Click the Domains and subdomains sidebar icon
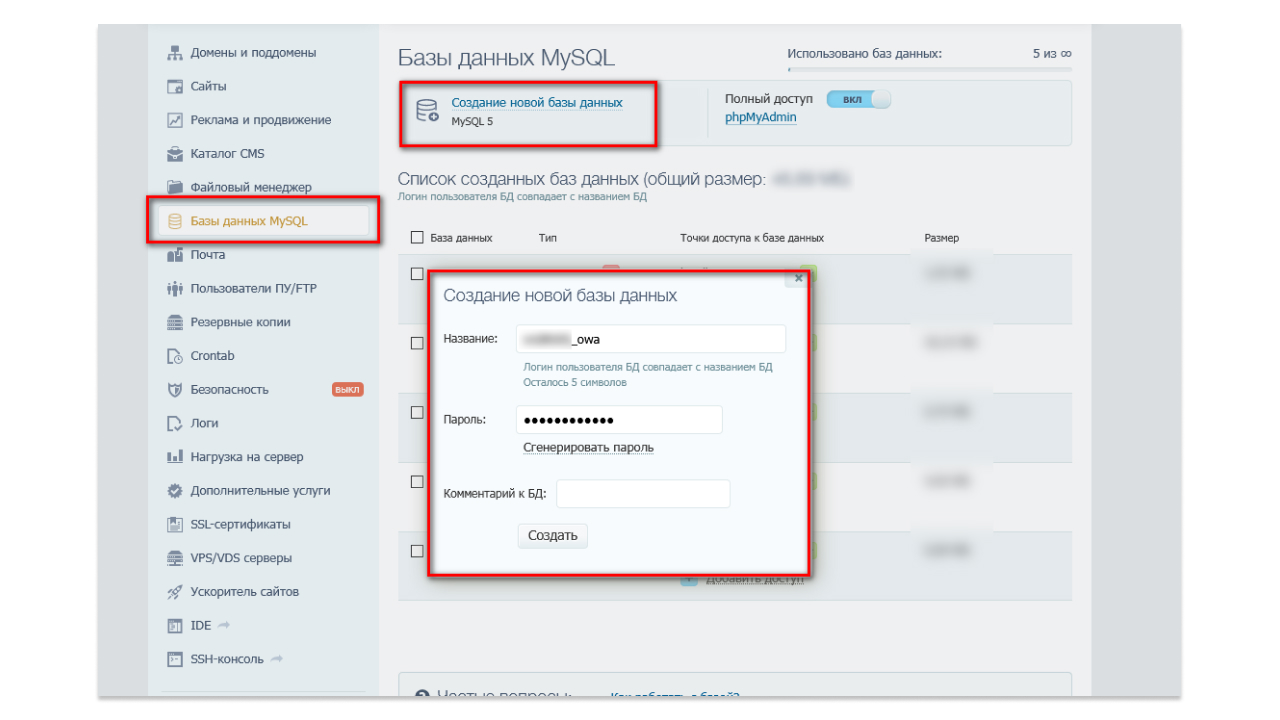The width and height of the screenshot is (1280, 720). coord(174,53)
